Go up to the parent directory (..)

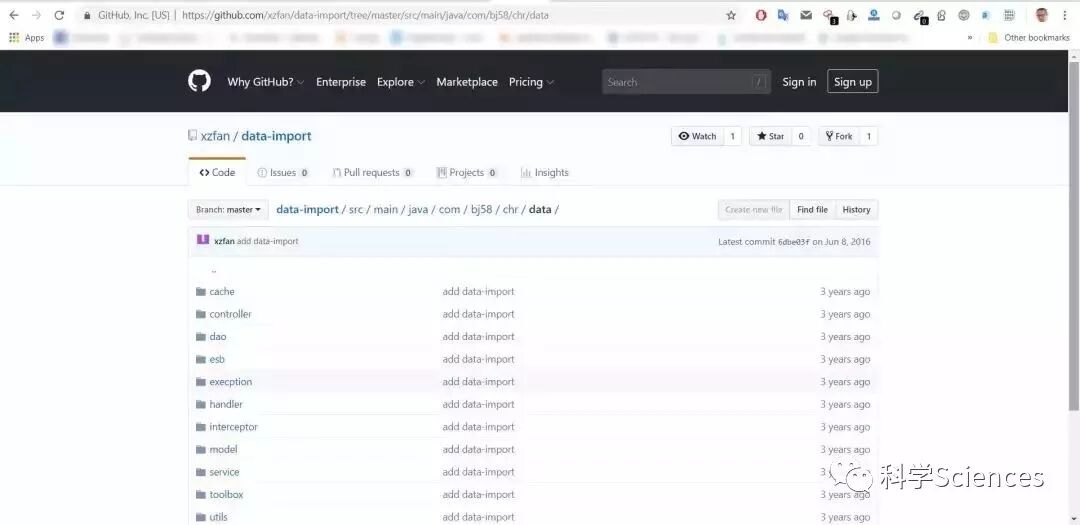pos(214,271)
